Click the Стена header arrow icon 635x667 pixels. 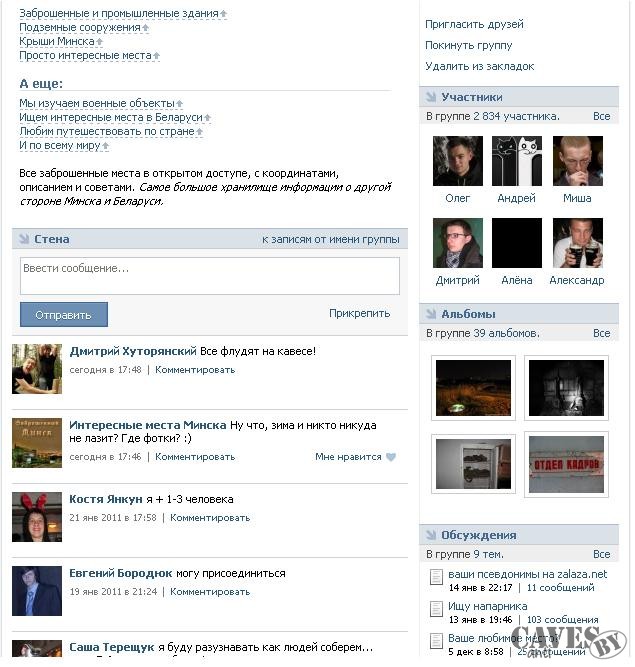click(24, 239)
